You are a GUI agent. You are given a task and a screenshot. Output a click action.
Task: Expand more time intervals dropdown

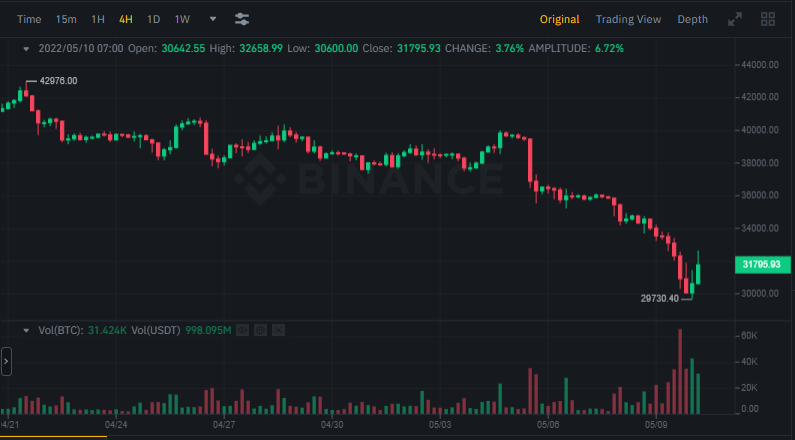tap(212, 19)
